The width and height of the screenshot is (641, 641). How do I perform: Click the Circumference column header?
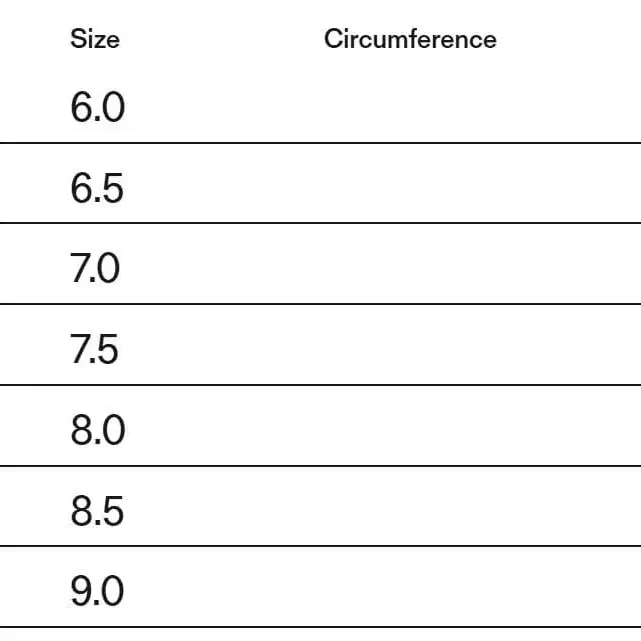(x=410, y=40)
